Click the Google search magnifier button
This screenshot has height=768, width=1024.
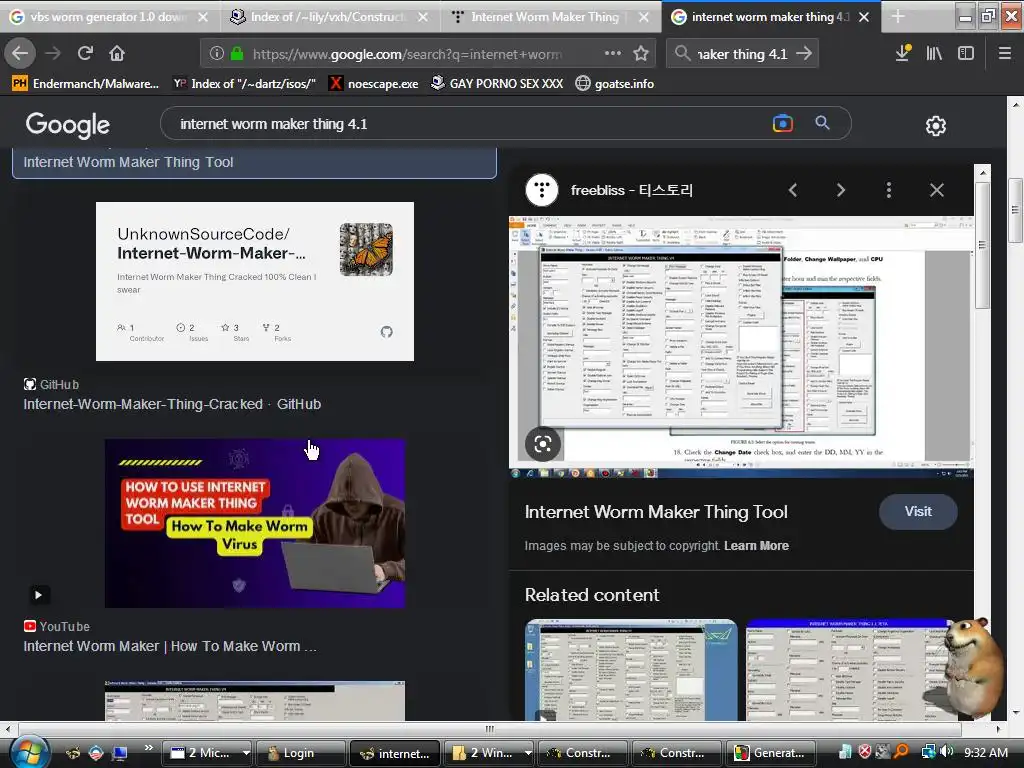pyautogui.click(x=822, y=123)
